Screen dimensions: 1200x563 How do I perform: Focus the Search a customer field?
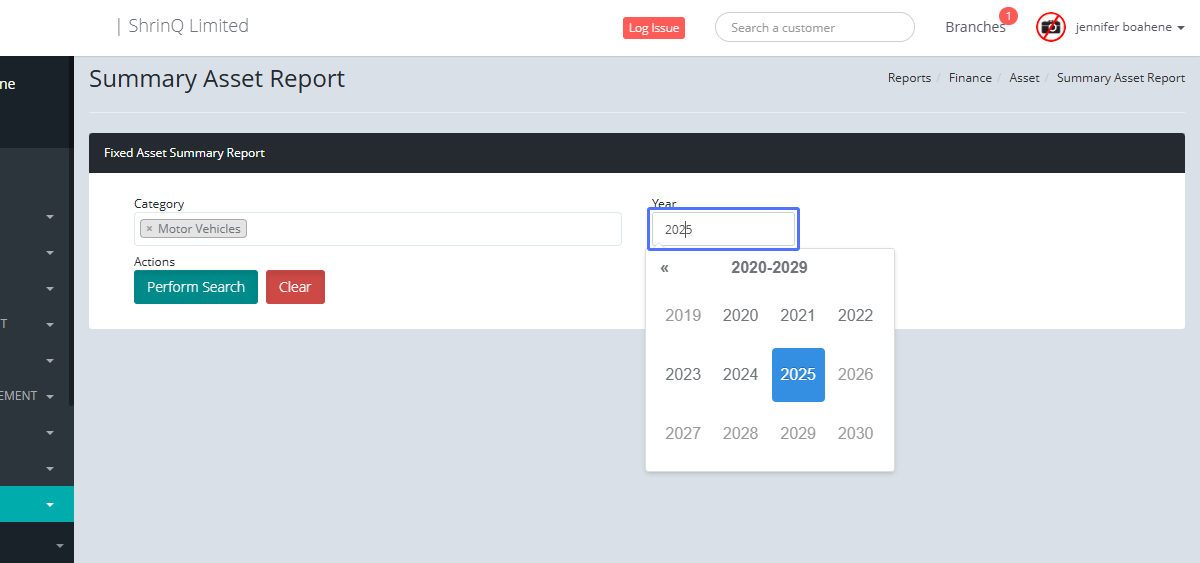coord(814,28)
